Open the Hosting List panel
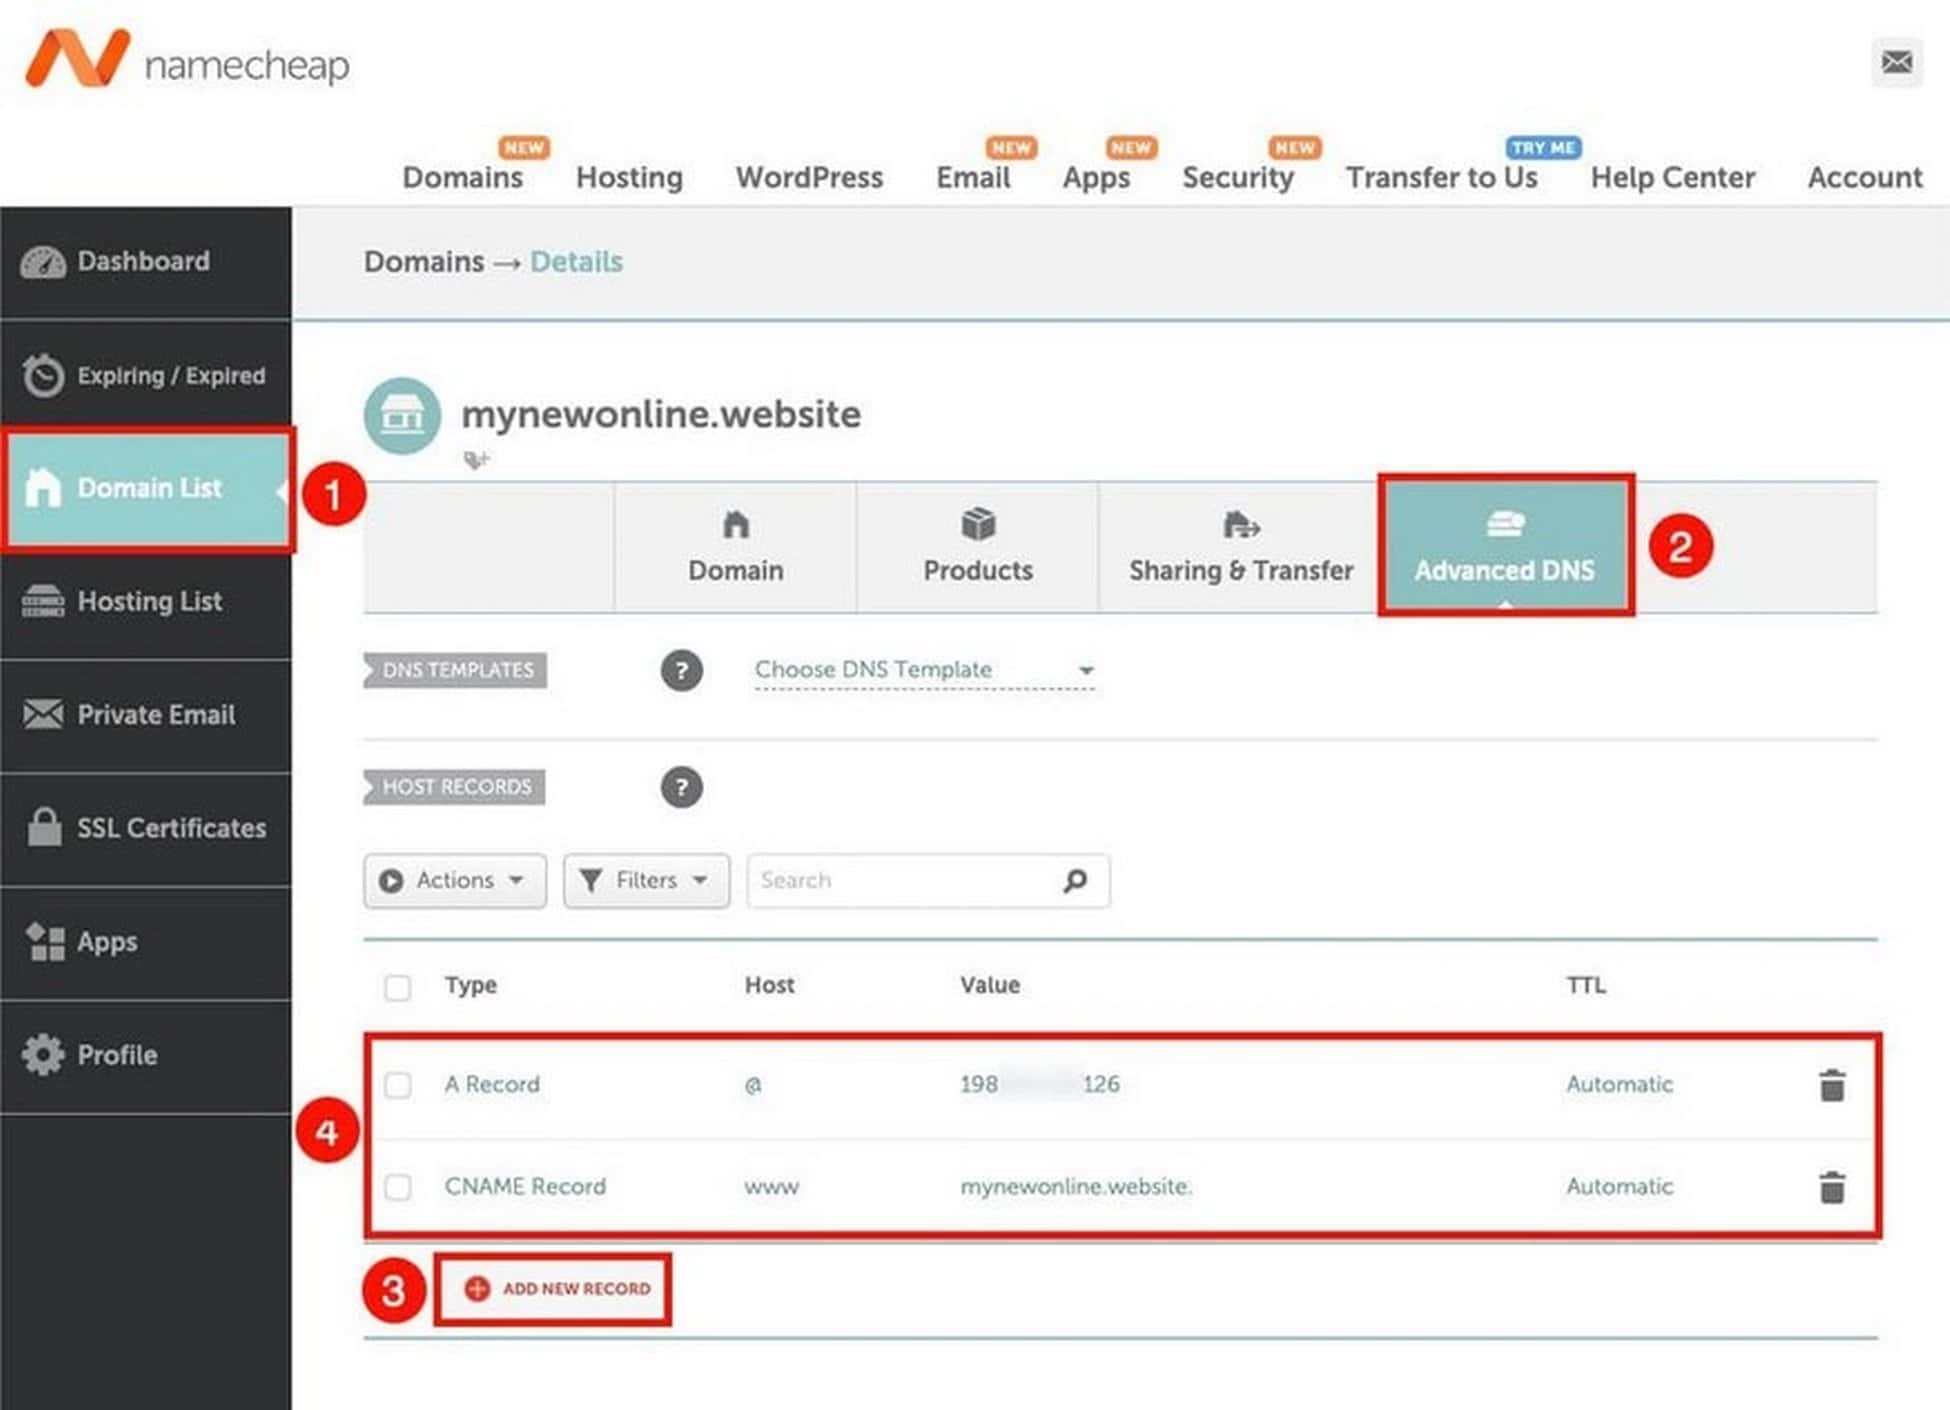 (148, 601)
